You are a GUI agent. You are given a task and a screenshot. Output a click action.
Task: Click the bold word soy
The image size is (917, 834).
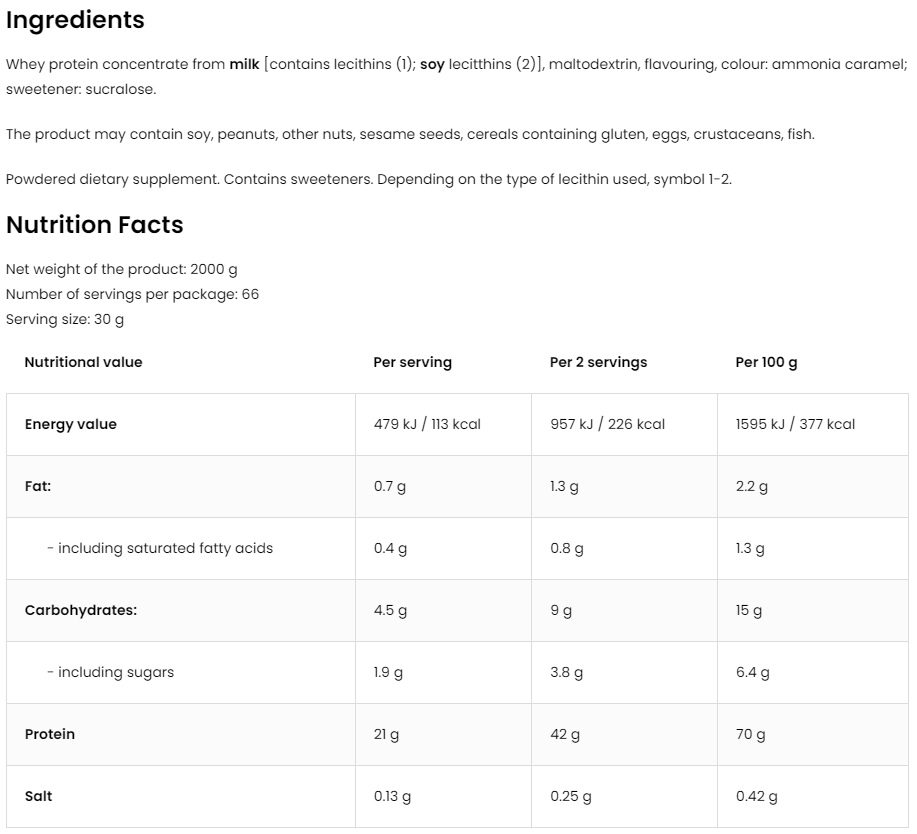coord(432,64)
